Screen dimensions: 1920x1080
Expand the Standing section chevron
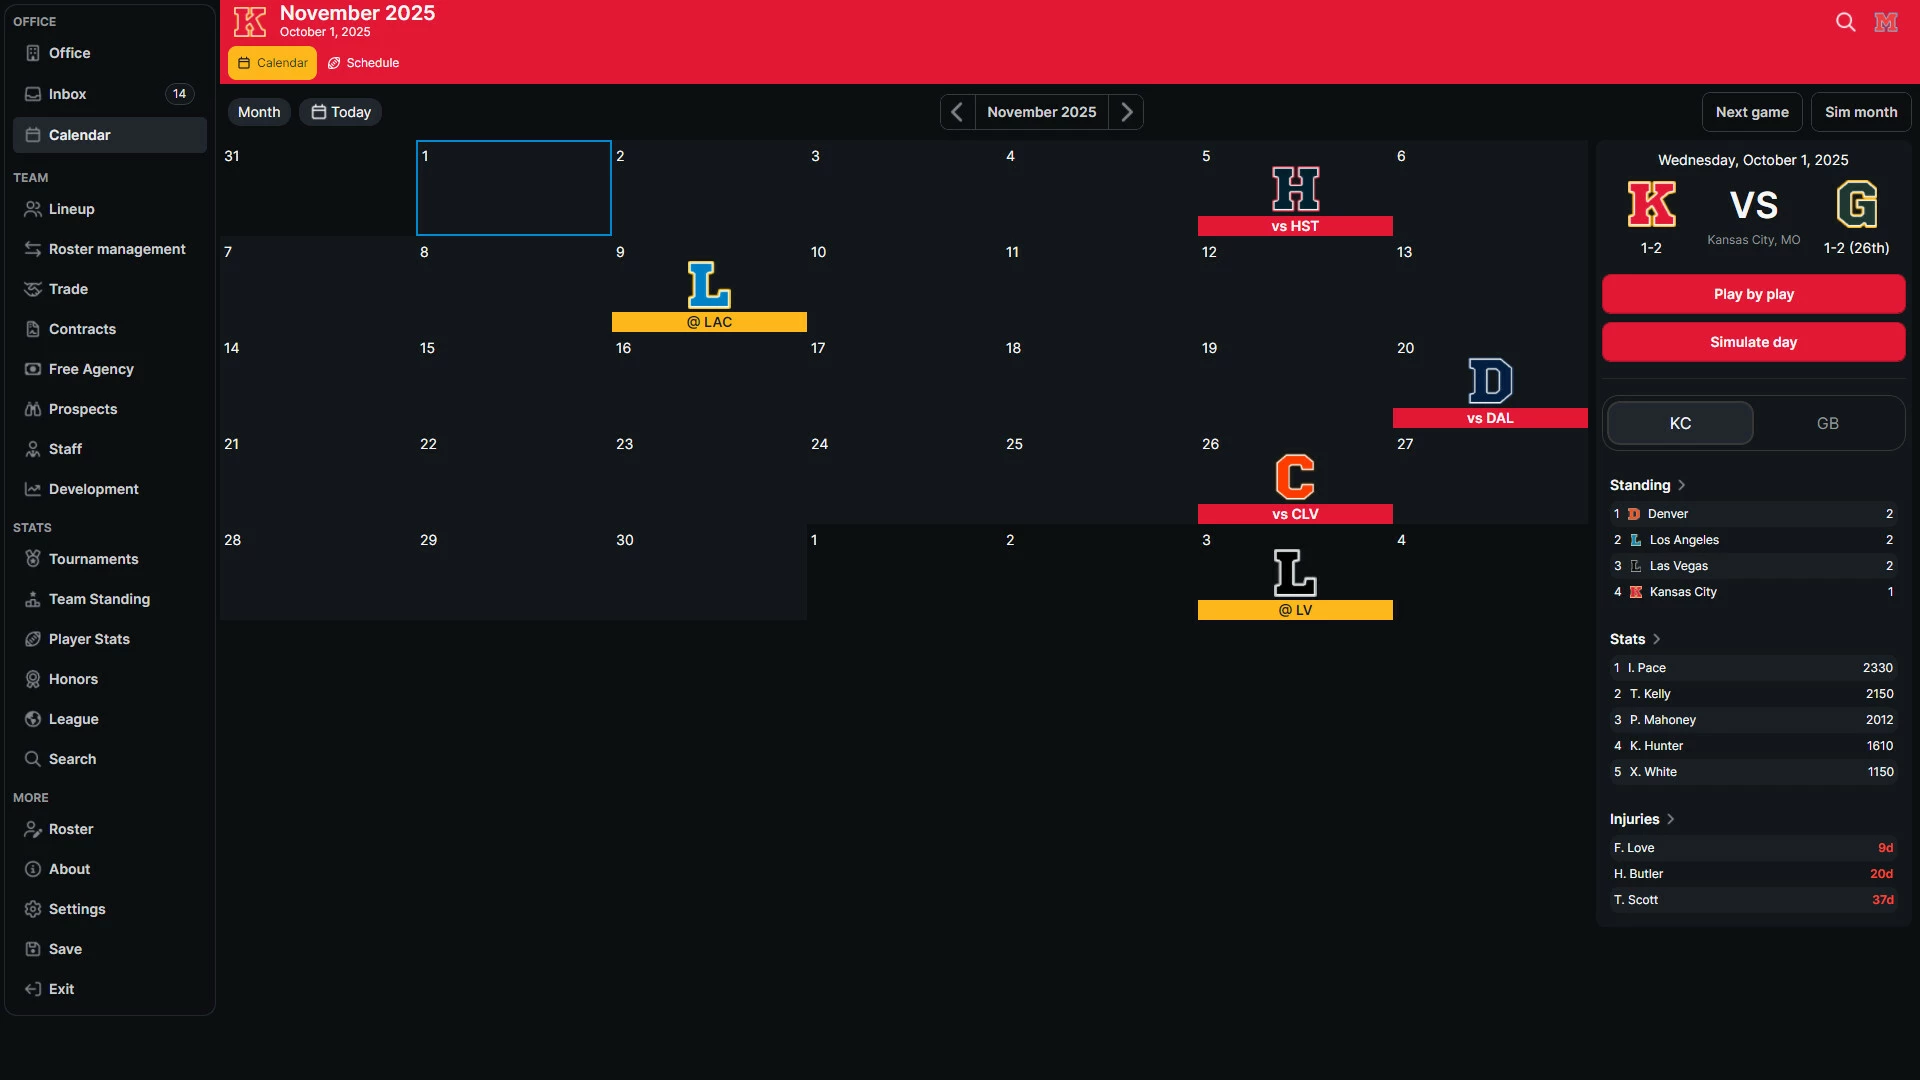coord(1682,485)
